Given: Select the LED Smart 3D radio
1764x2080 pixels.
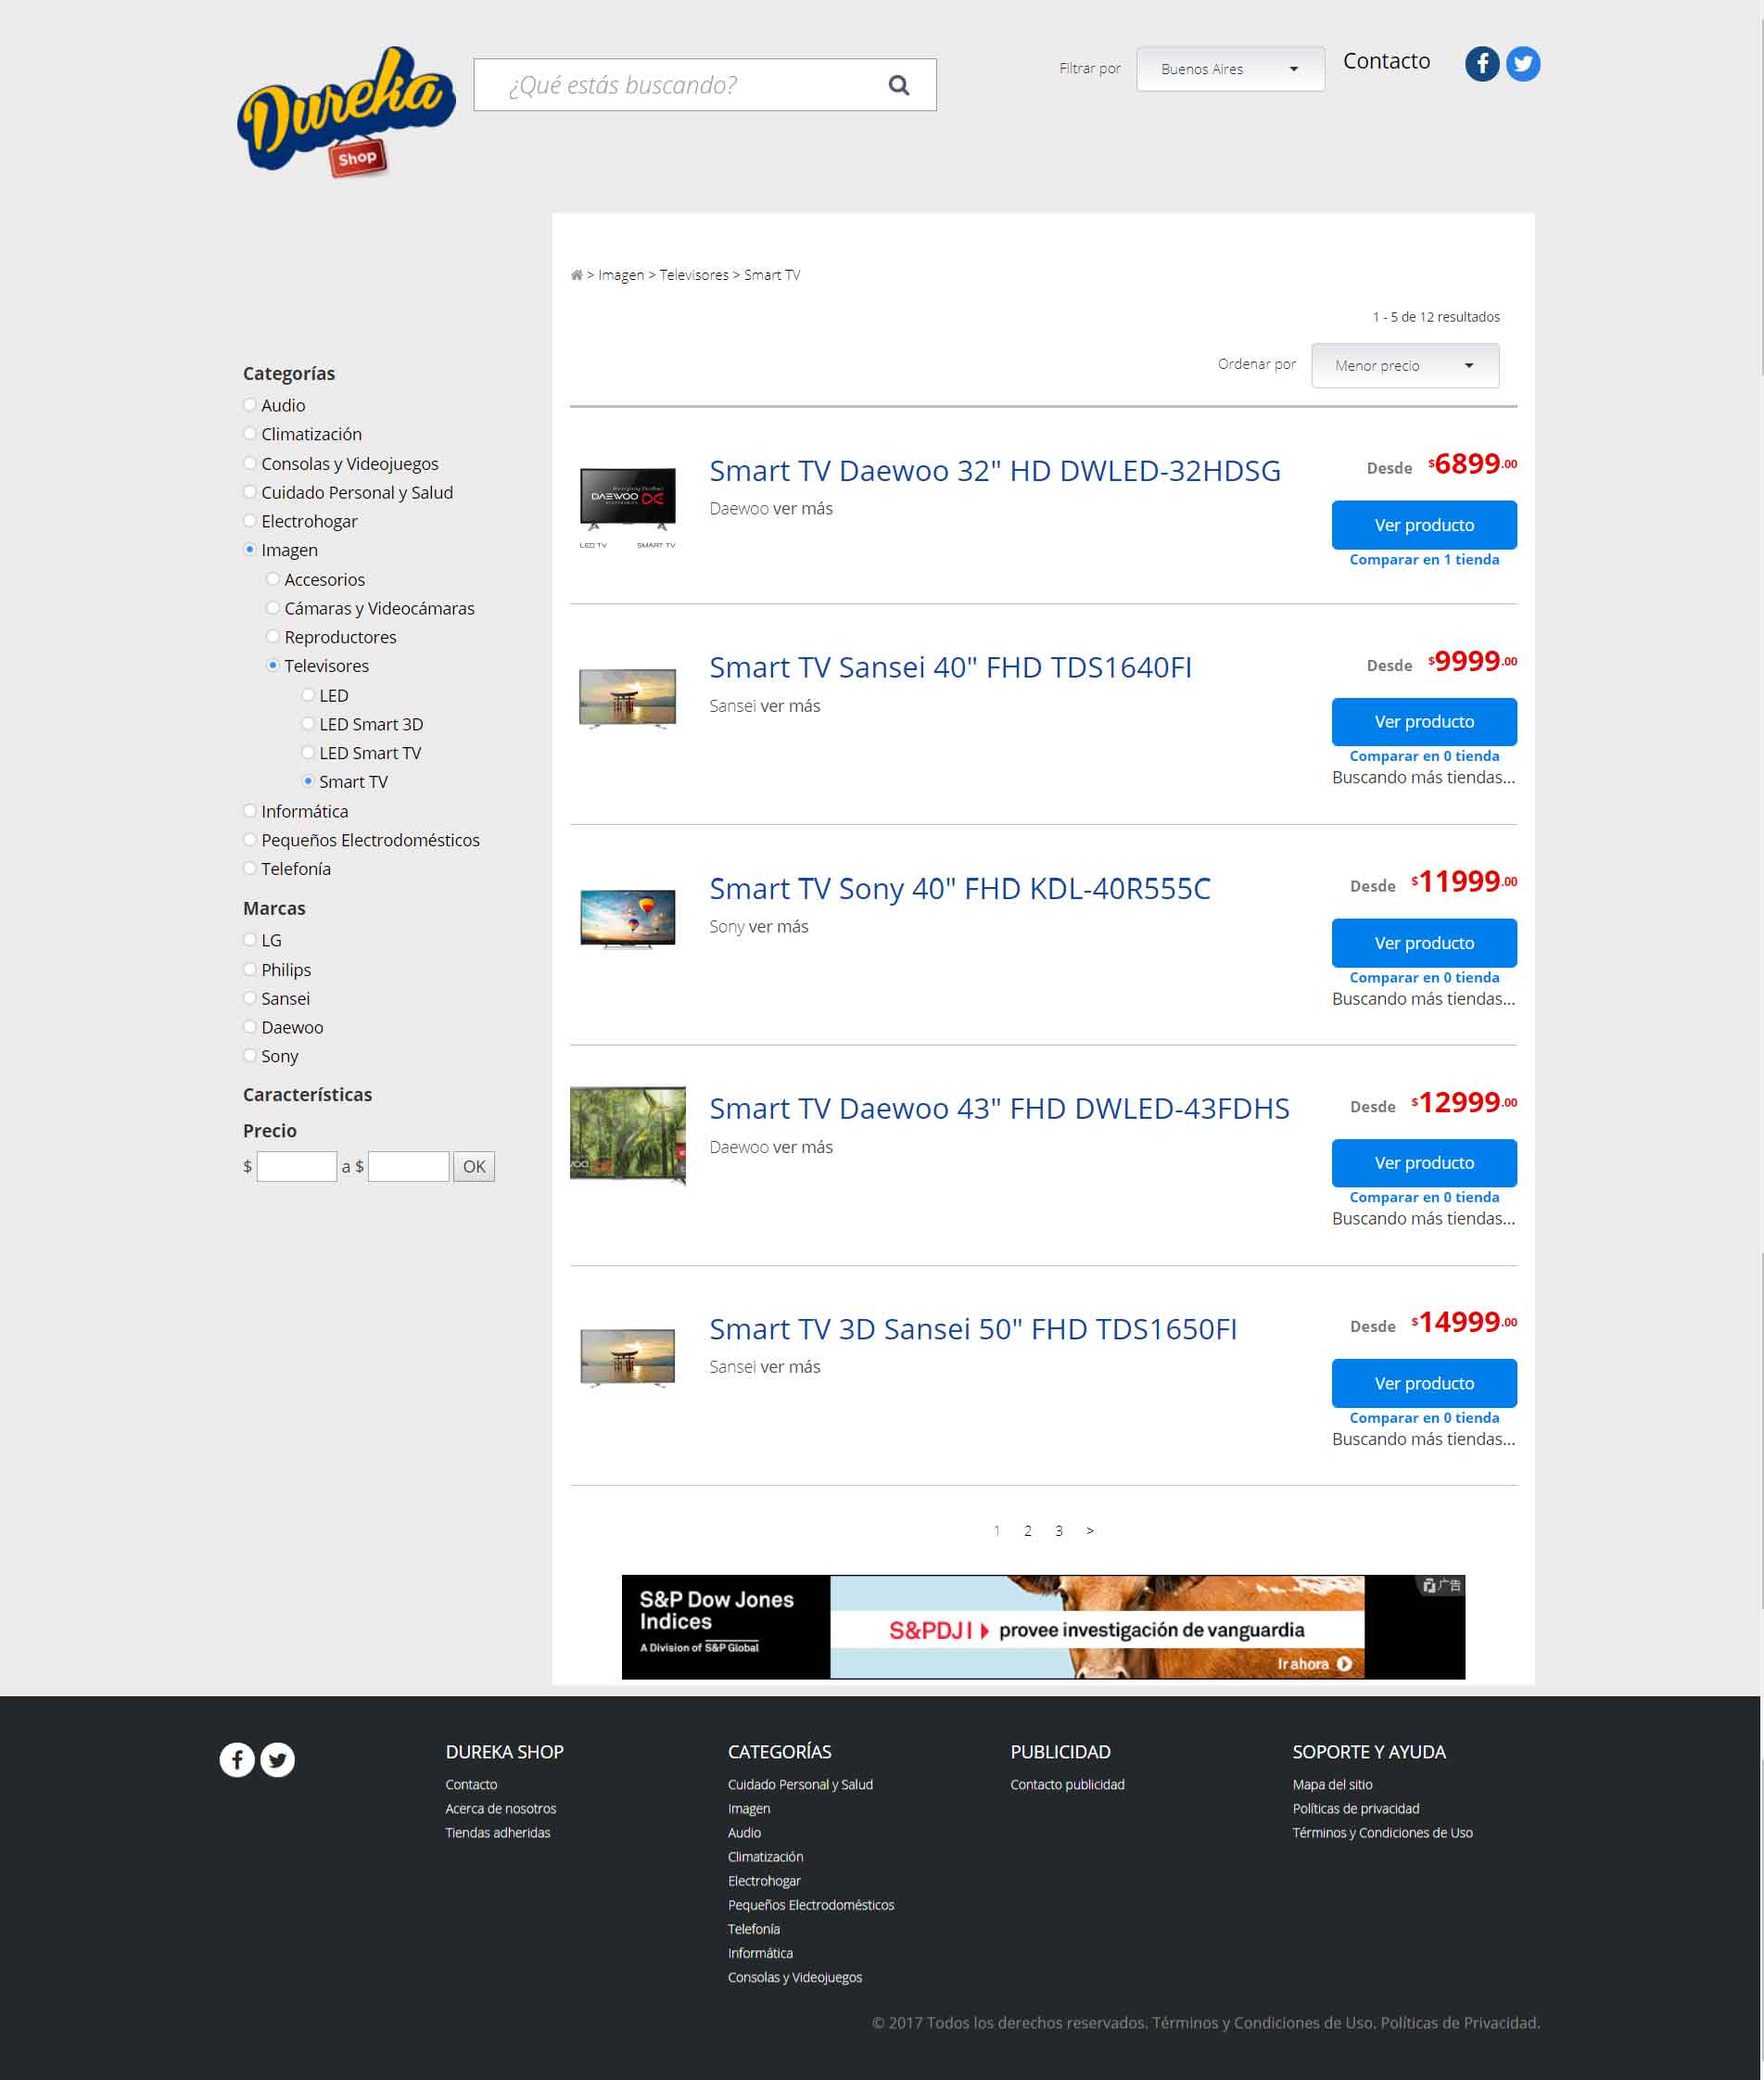Looking at the screenshot, I should click(308, 724).
